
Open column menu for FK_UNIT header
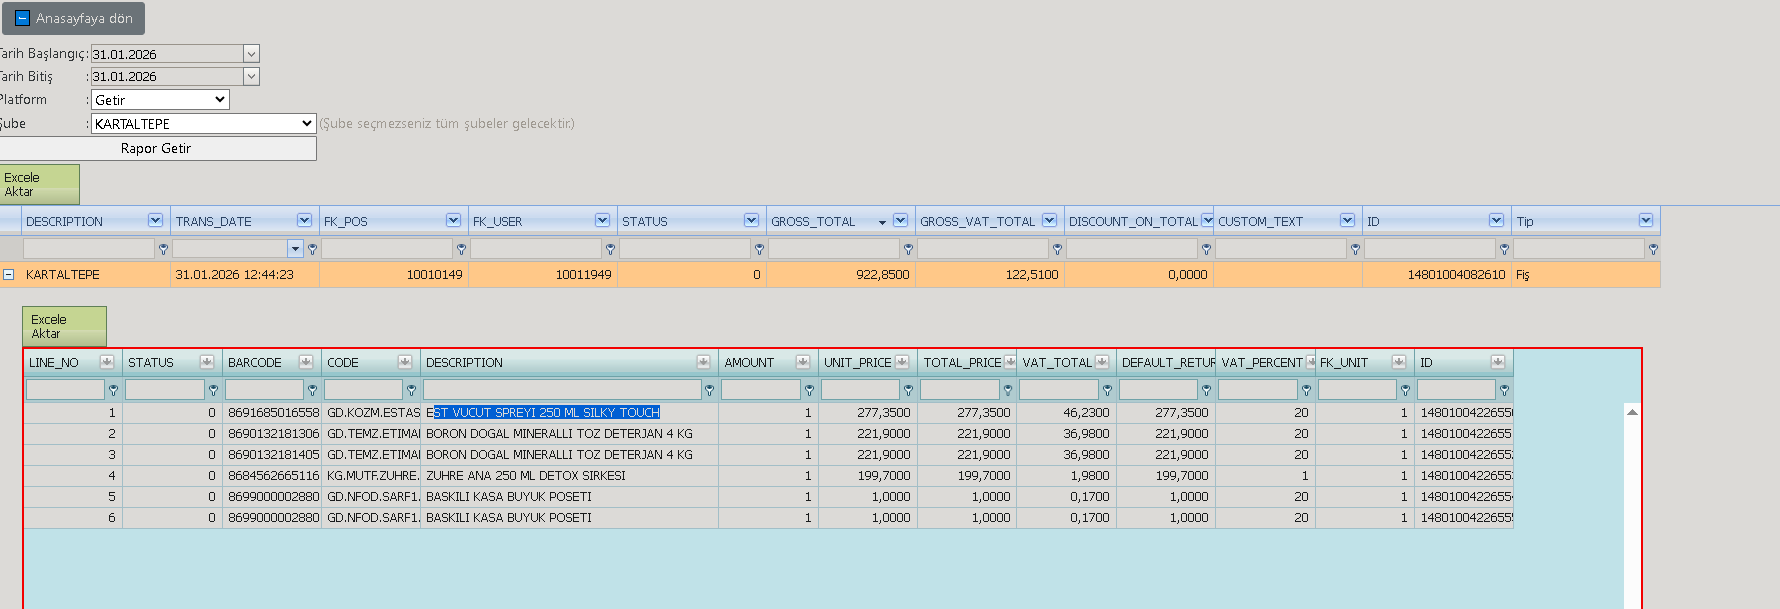(1399, 362)
